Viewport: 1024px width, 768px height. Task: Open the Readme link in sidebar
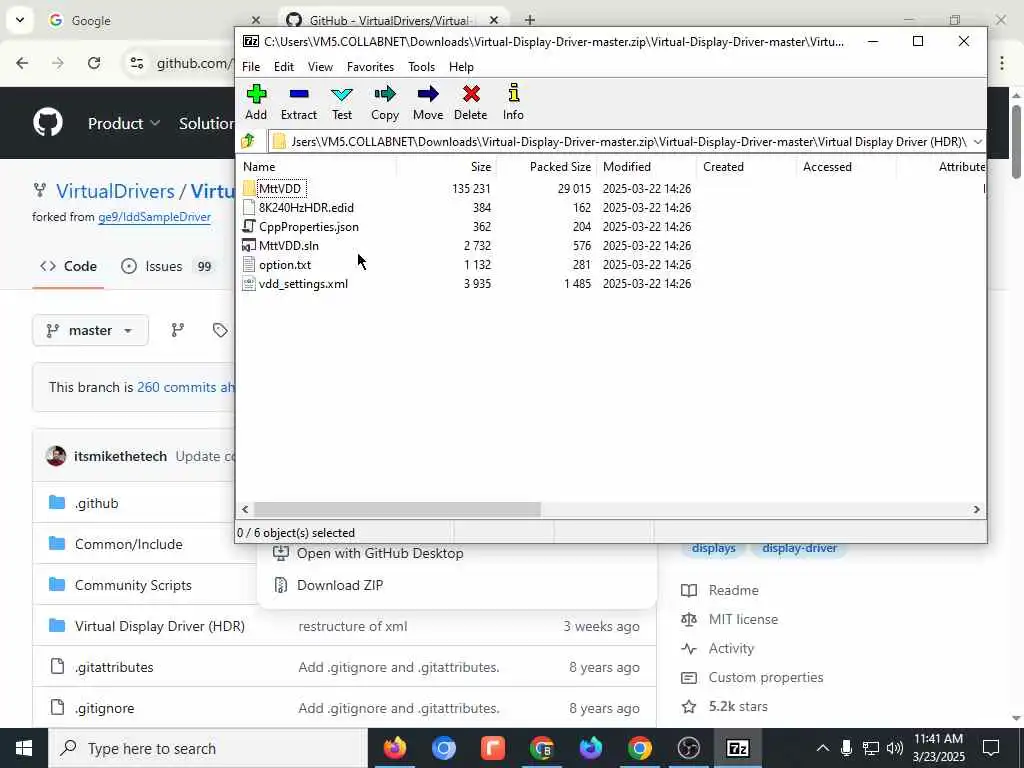[733, 590]
